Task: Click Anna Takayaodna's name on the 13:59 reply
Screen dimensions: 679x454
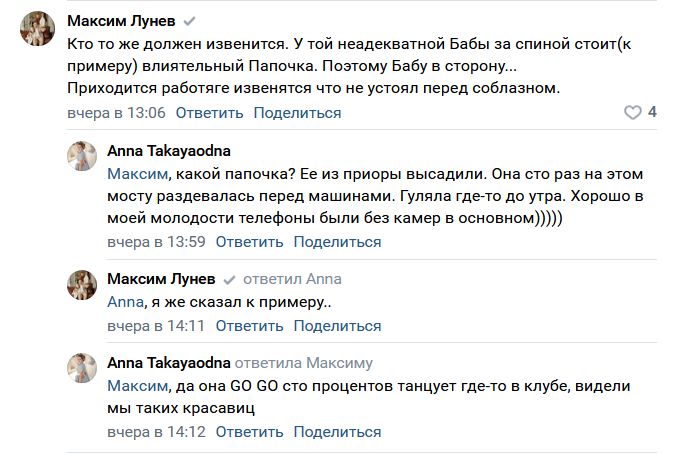Action: point(168,151)
